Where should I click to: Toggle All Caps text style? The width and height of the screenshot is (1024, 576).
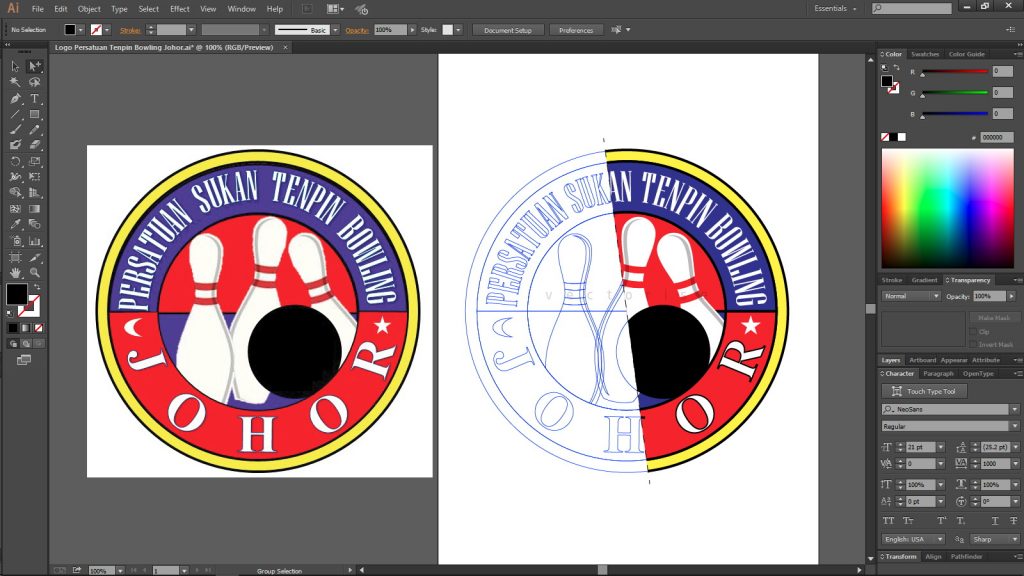[888, 520]
